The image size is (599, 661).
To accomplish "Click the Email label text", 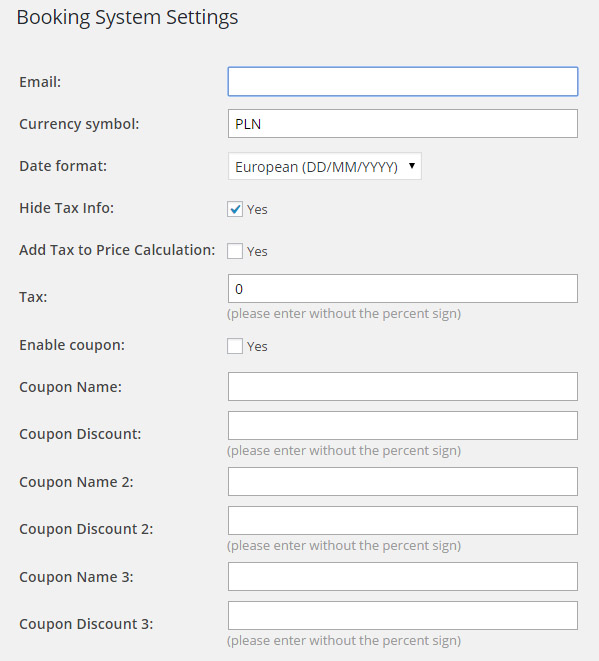I will click(x=40, y=82).
